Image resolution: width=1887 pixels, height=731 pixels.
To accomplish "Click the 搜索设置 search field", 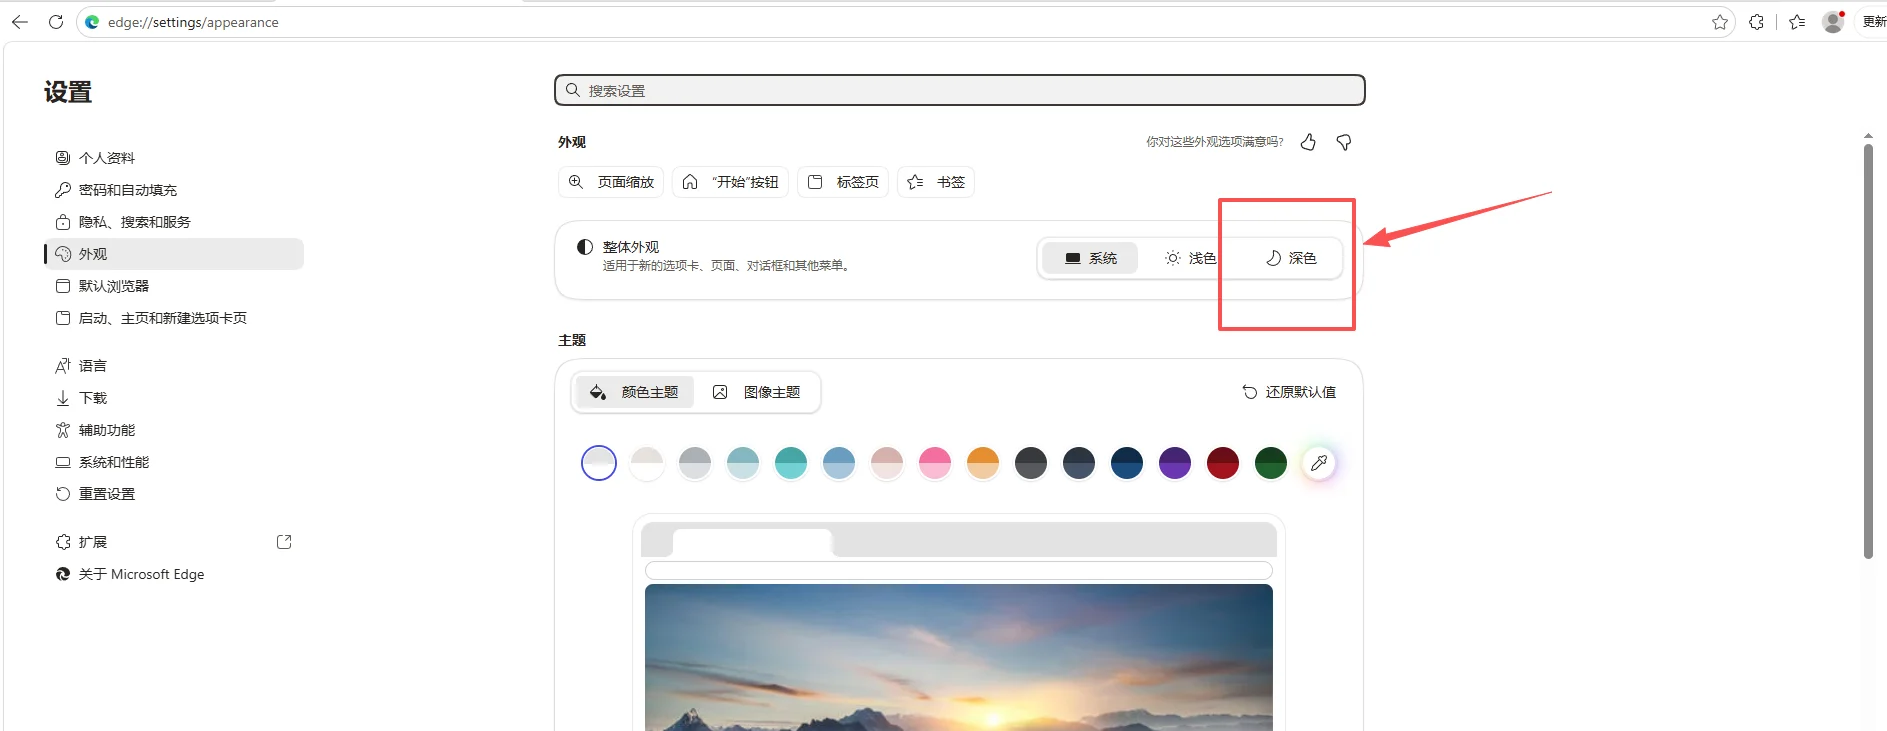I will click(960, 90).
